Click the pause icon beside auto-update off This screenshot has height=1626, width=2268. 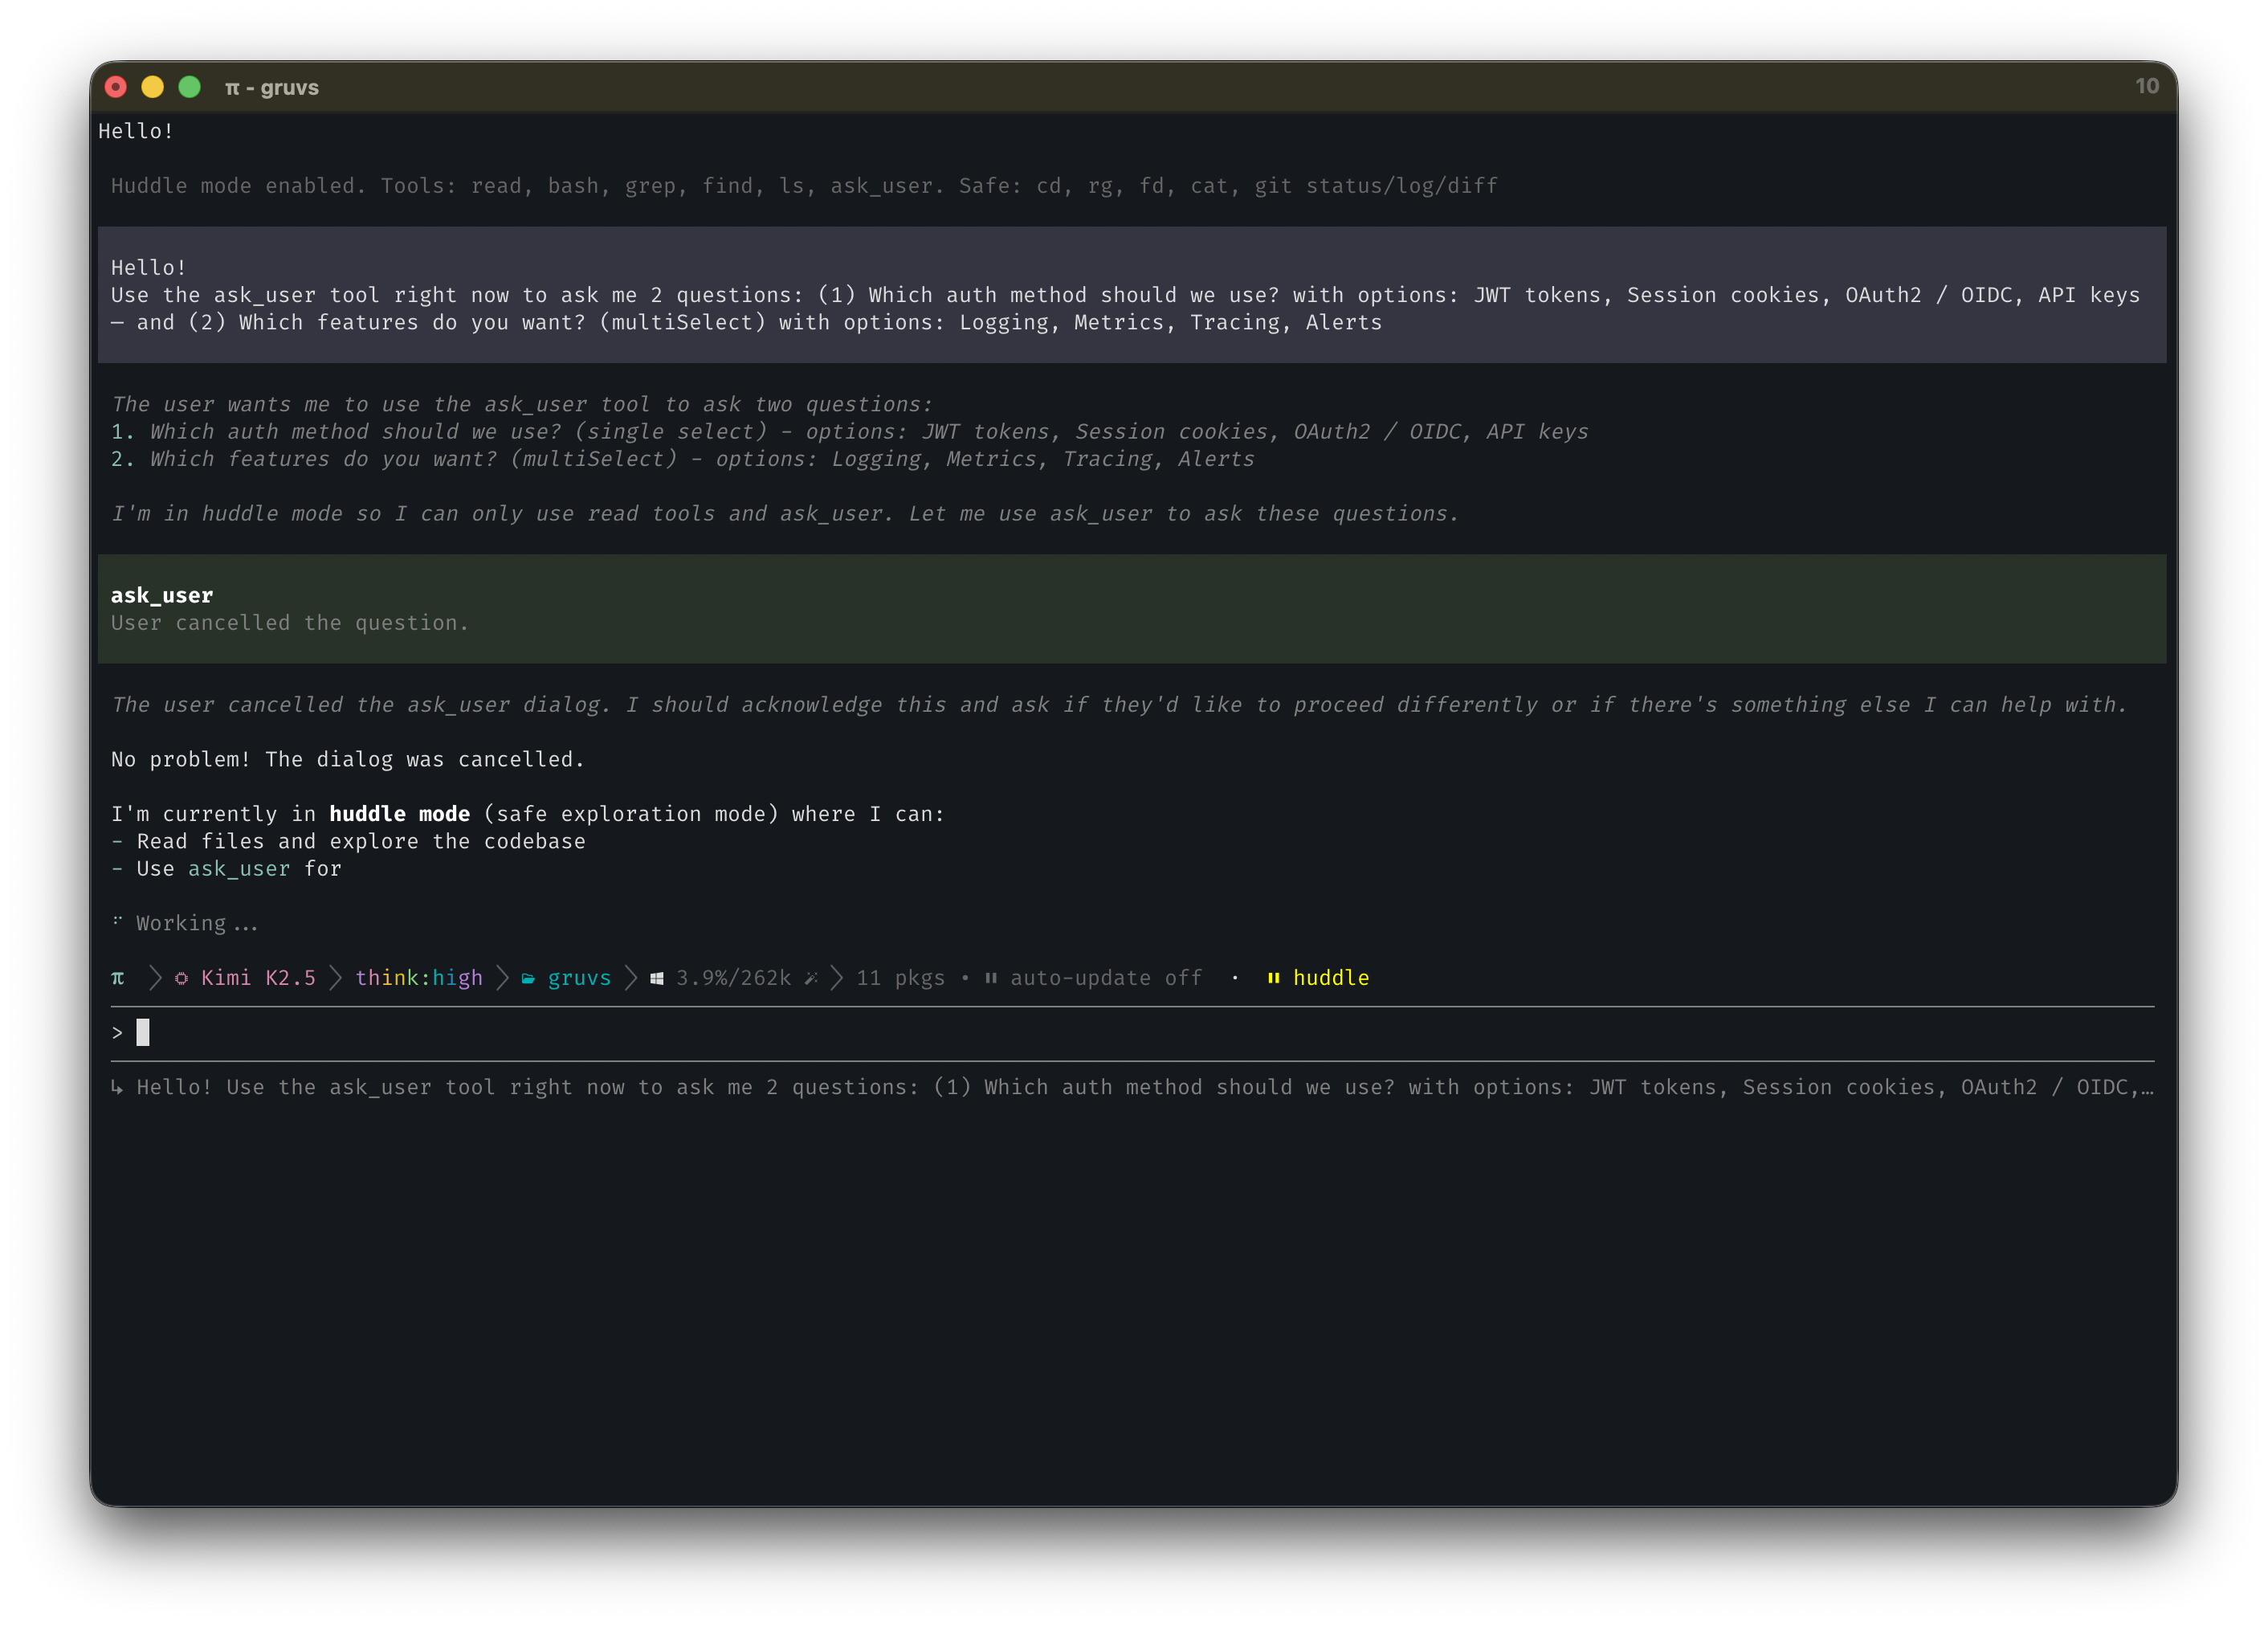point(991,978)
